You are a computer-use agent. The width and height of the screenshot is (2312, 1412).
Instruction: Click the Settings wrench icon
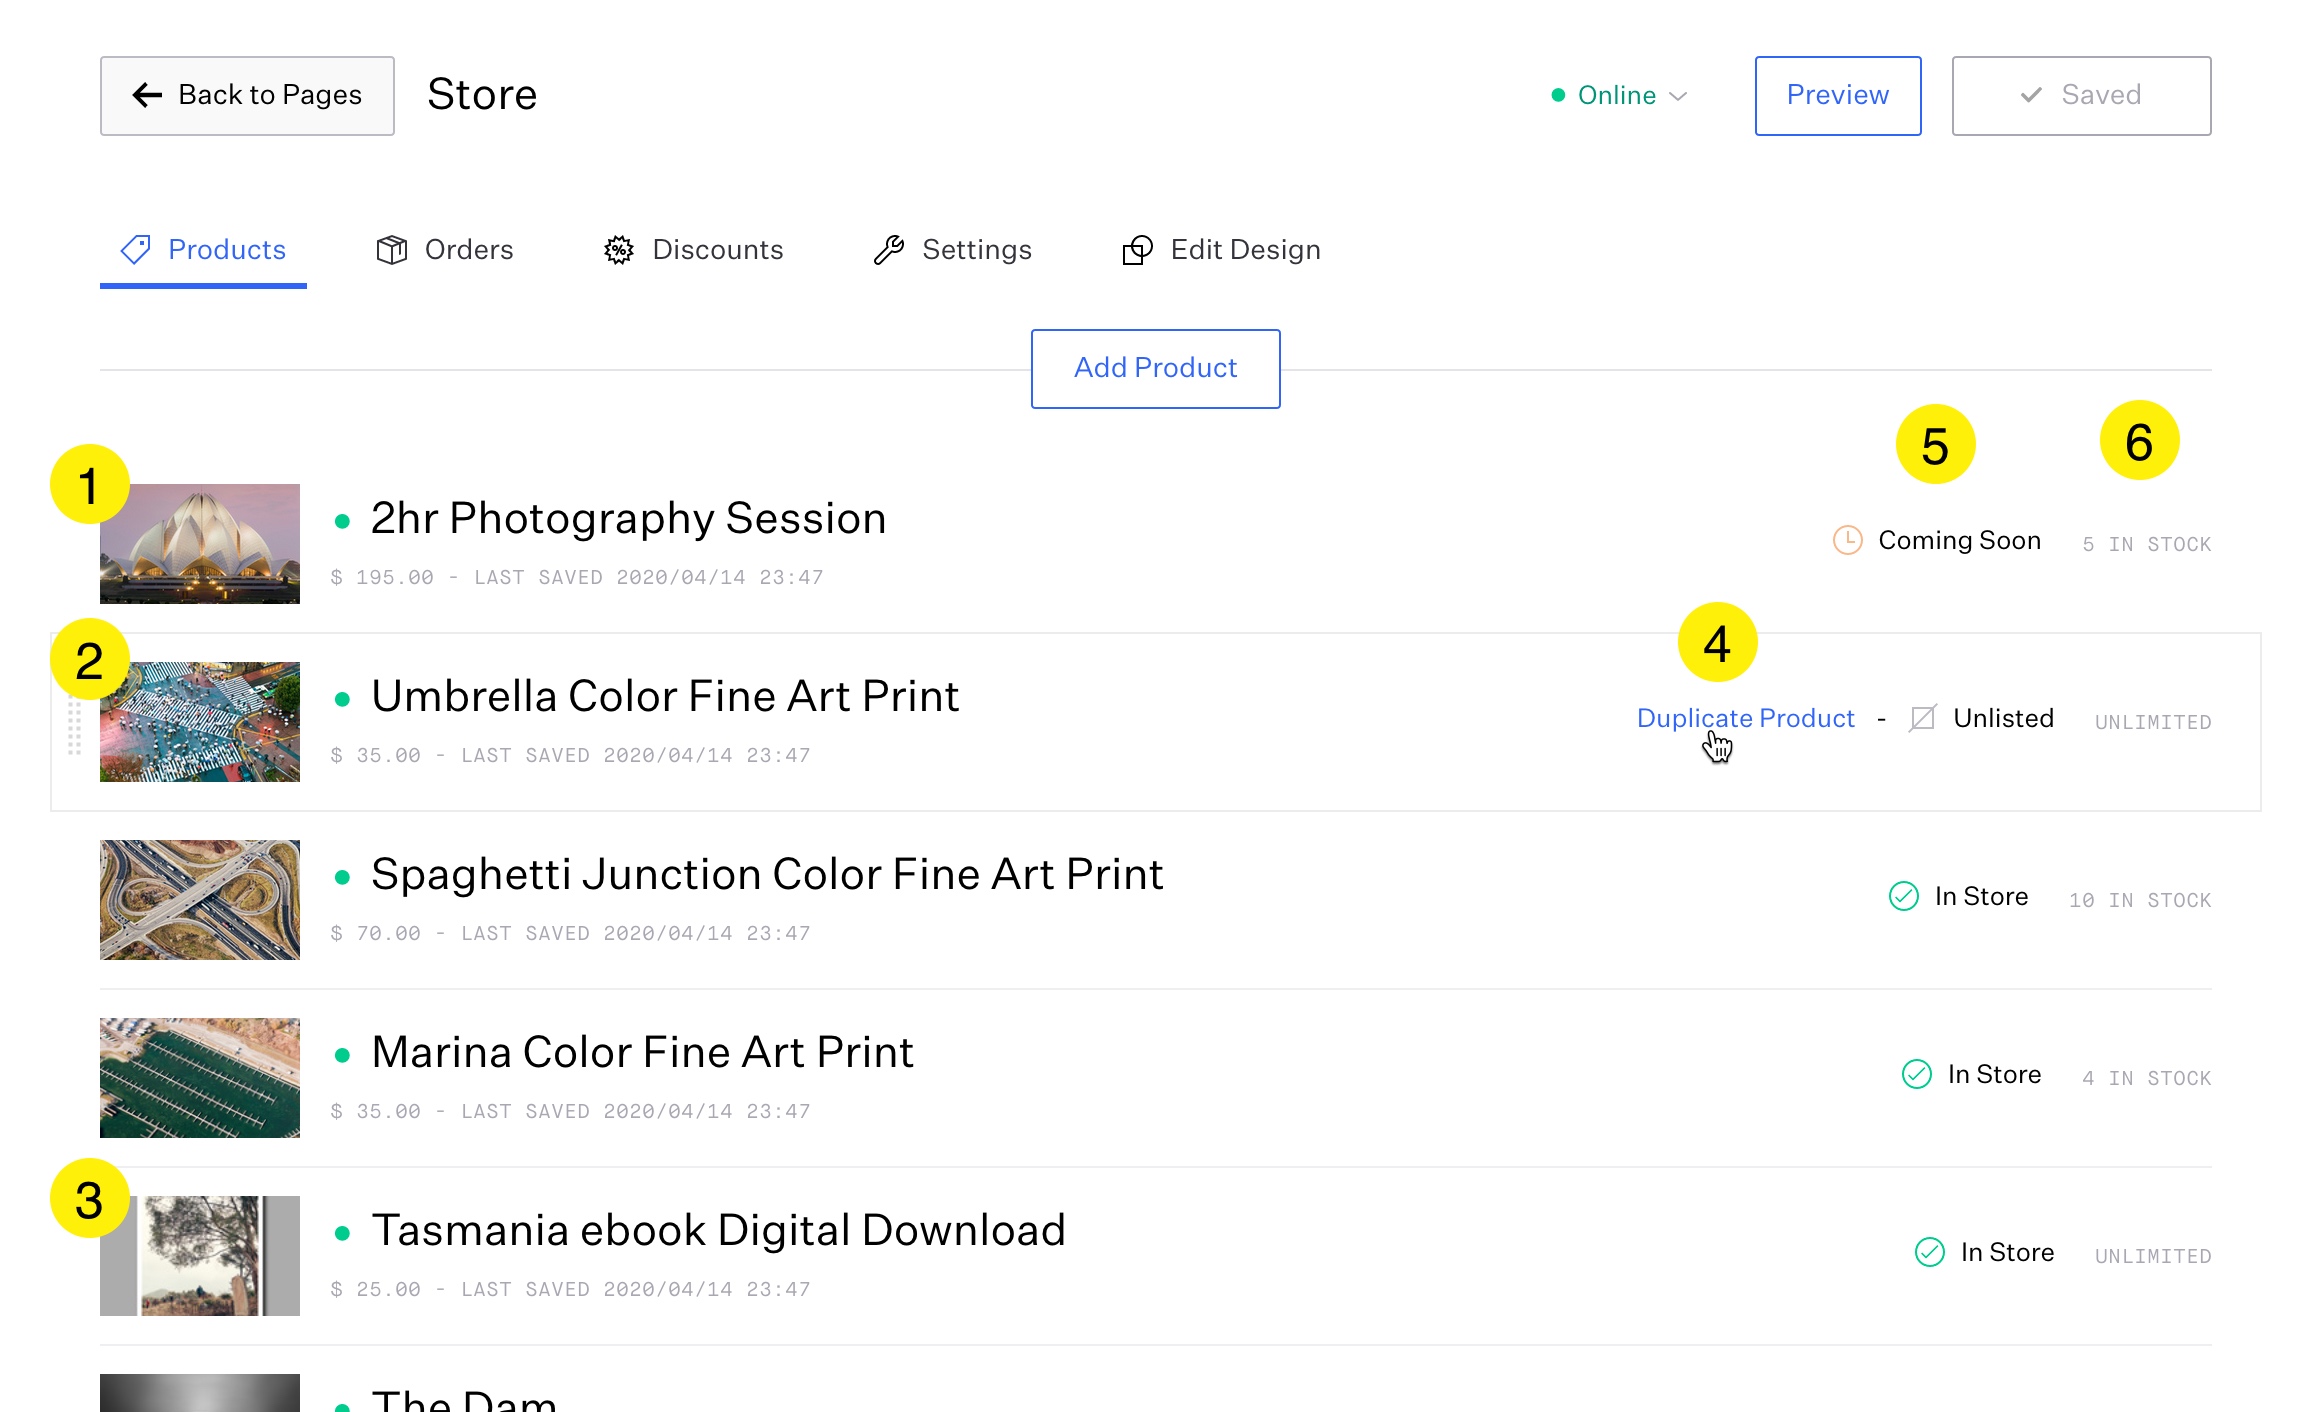[x=888, y=250]
